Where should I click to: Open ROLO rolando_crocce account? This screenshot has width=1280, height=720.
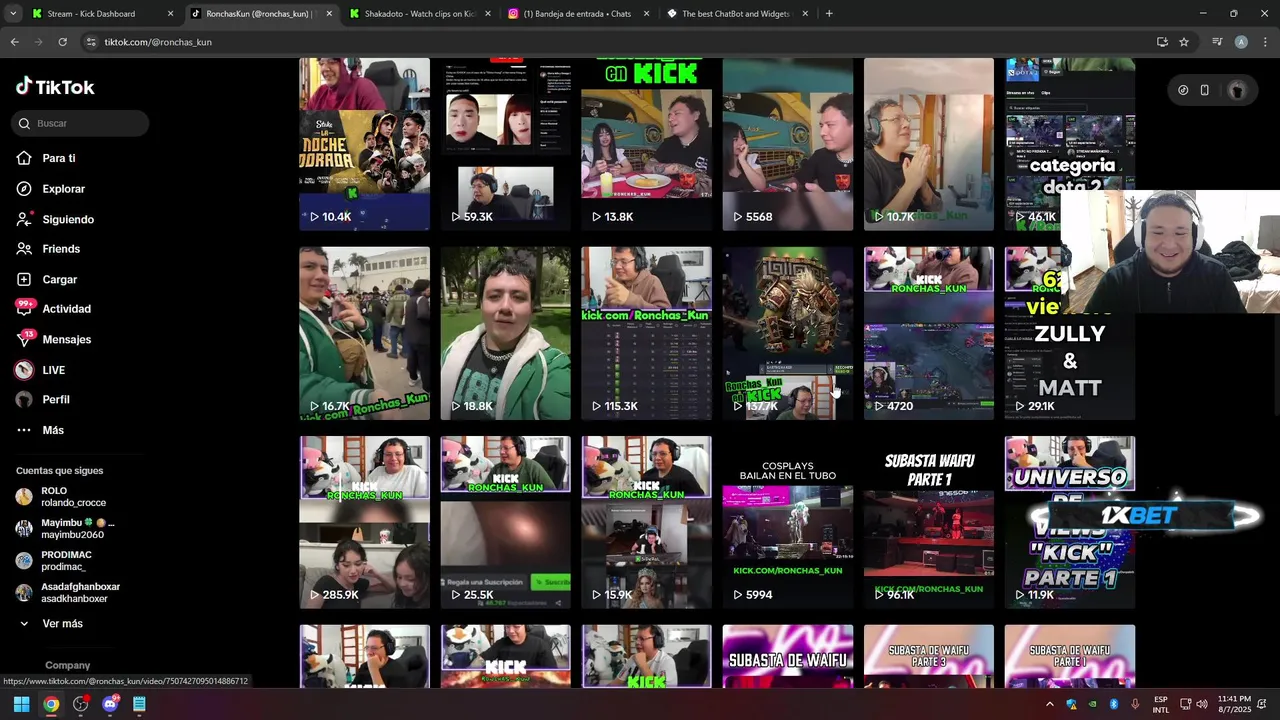click(61, 497)
